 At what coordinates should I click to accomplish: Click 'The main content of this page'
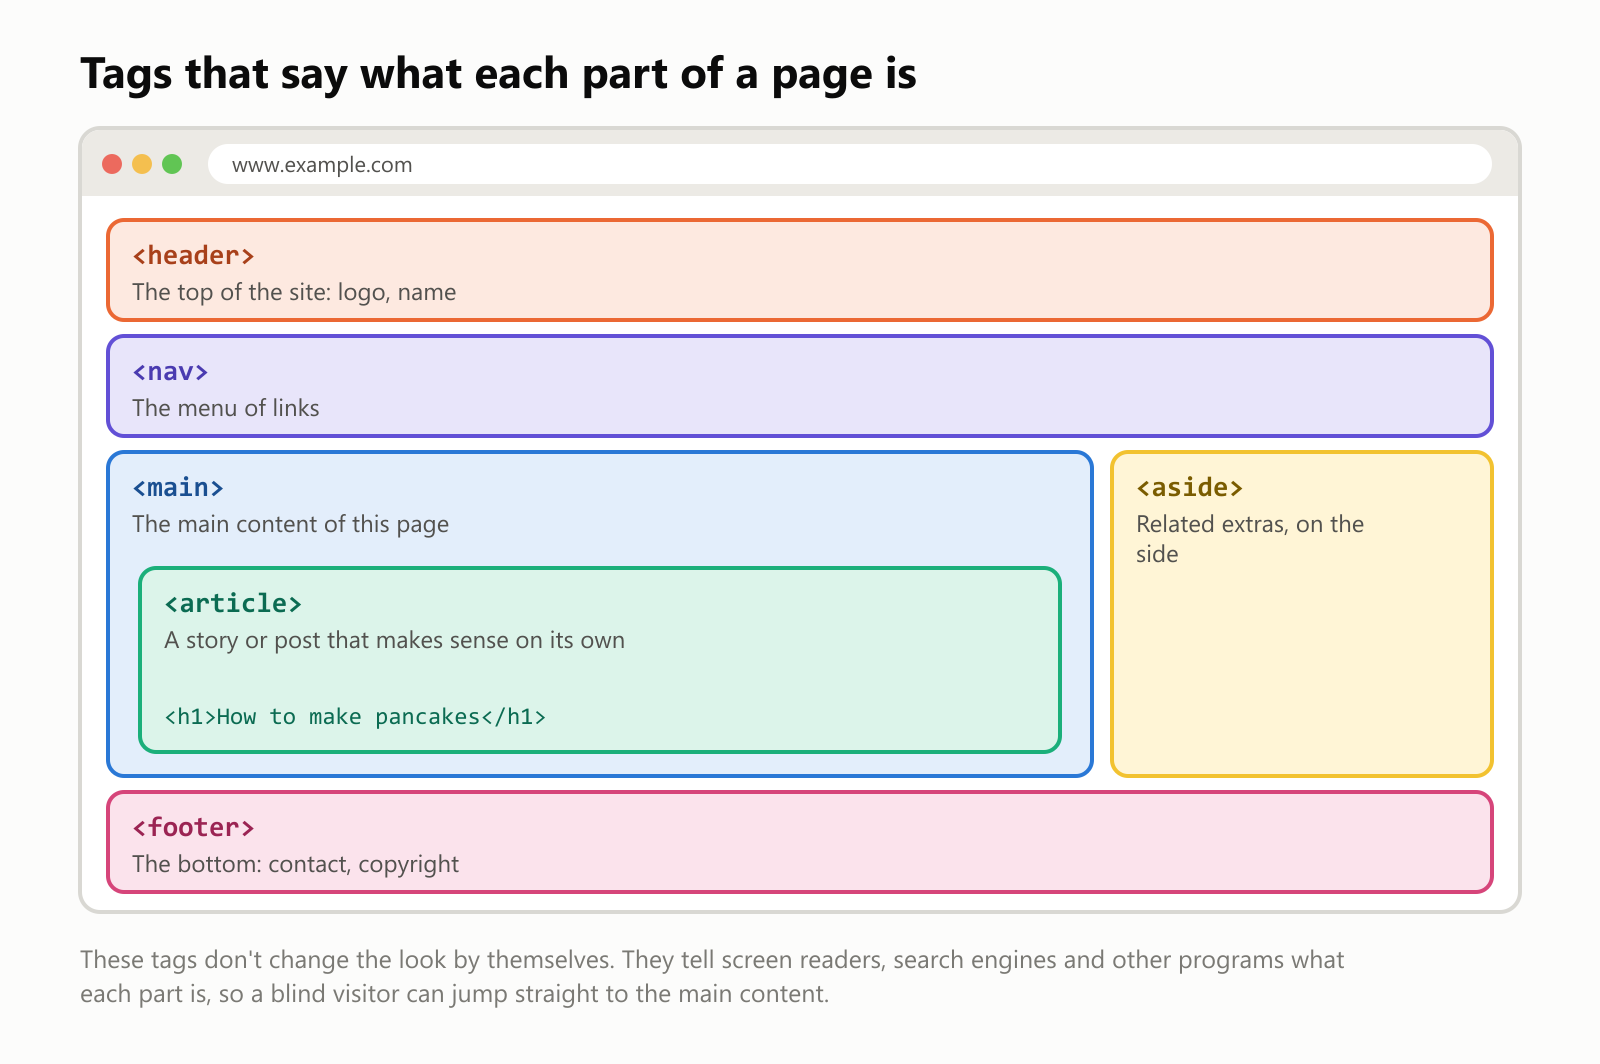(x=290, y=524)
